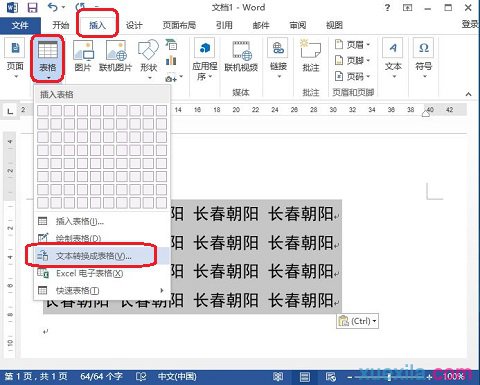Switch to Web Layout view icon
Viewport: 480px width, 385px height.
pos(330,377)
